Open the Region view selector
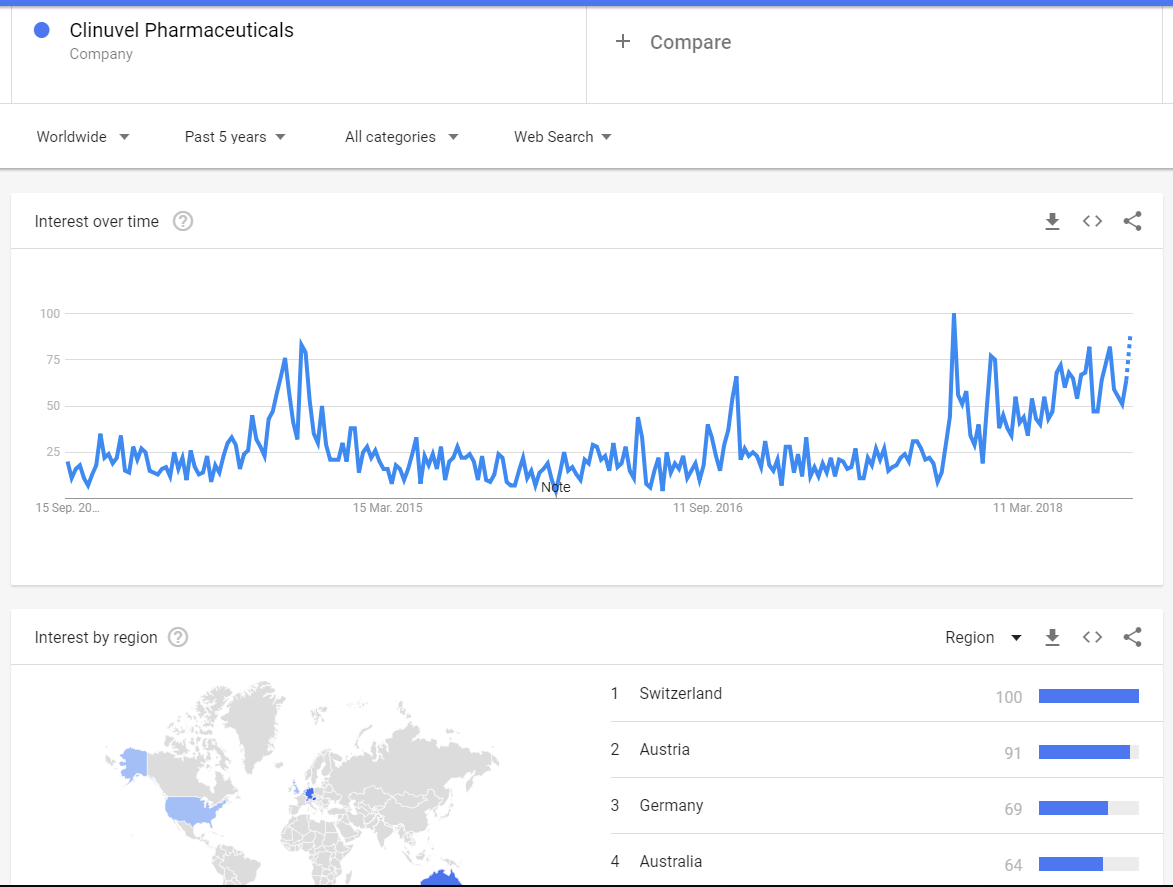Screen dimensions: 1173x887 tap(983, 638)
